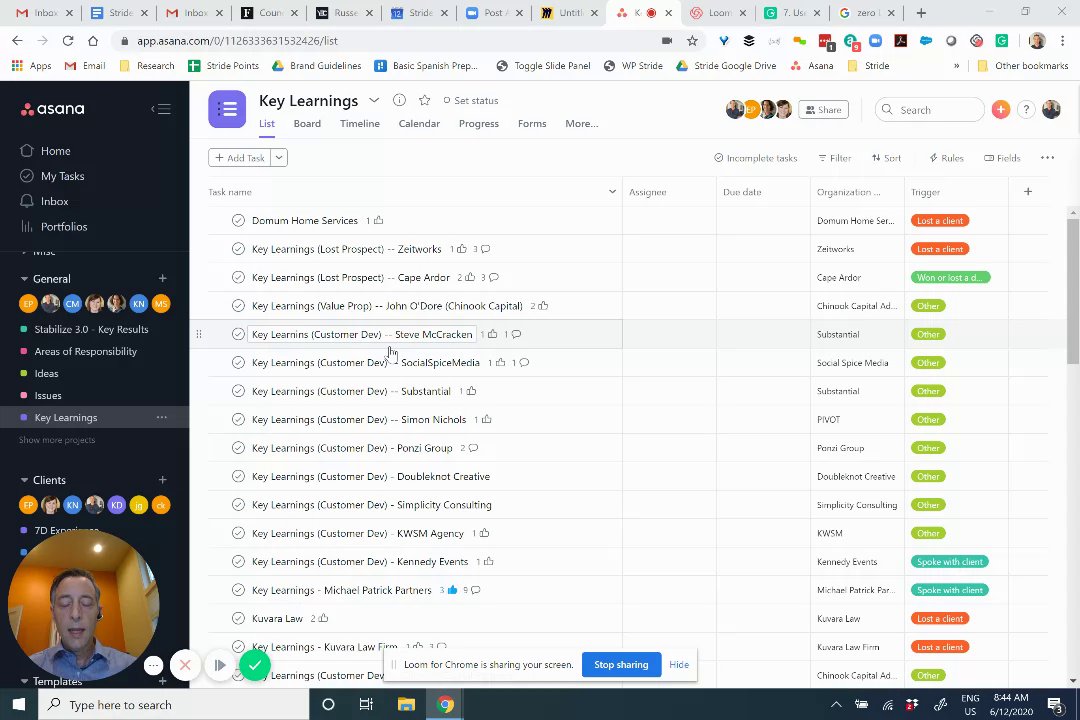The width and height of the screenshot is (1080, 720).
Task: Mark Domum Home Services complete
Action: coord(238,220)
